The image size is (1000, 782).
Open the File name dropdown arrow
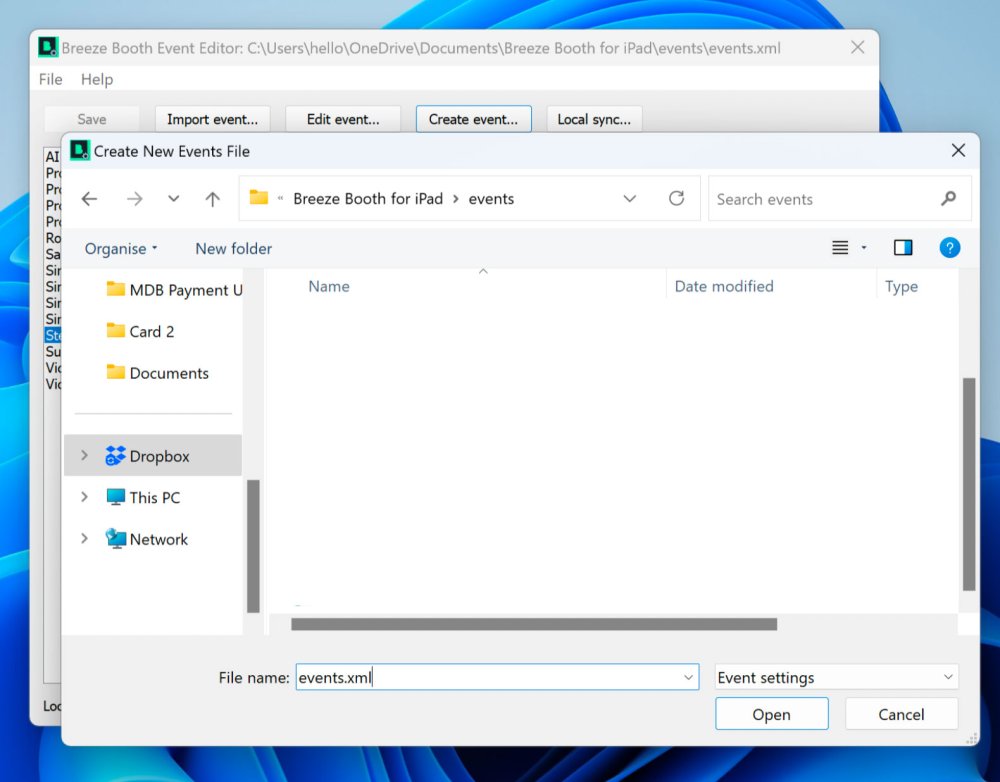point(689,677)
